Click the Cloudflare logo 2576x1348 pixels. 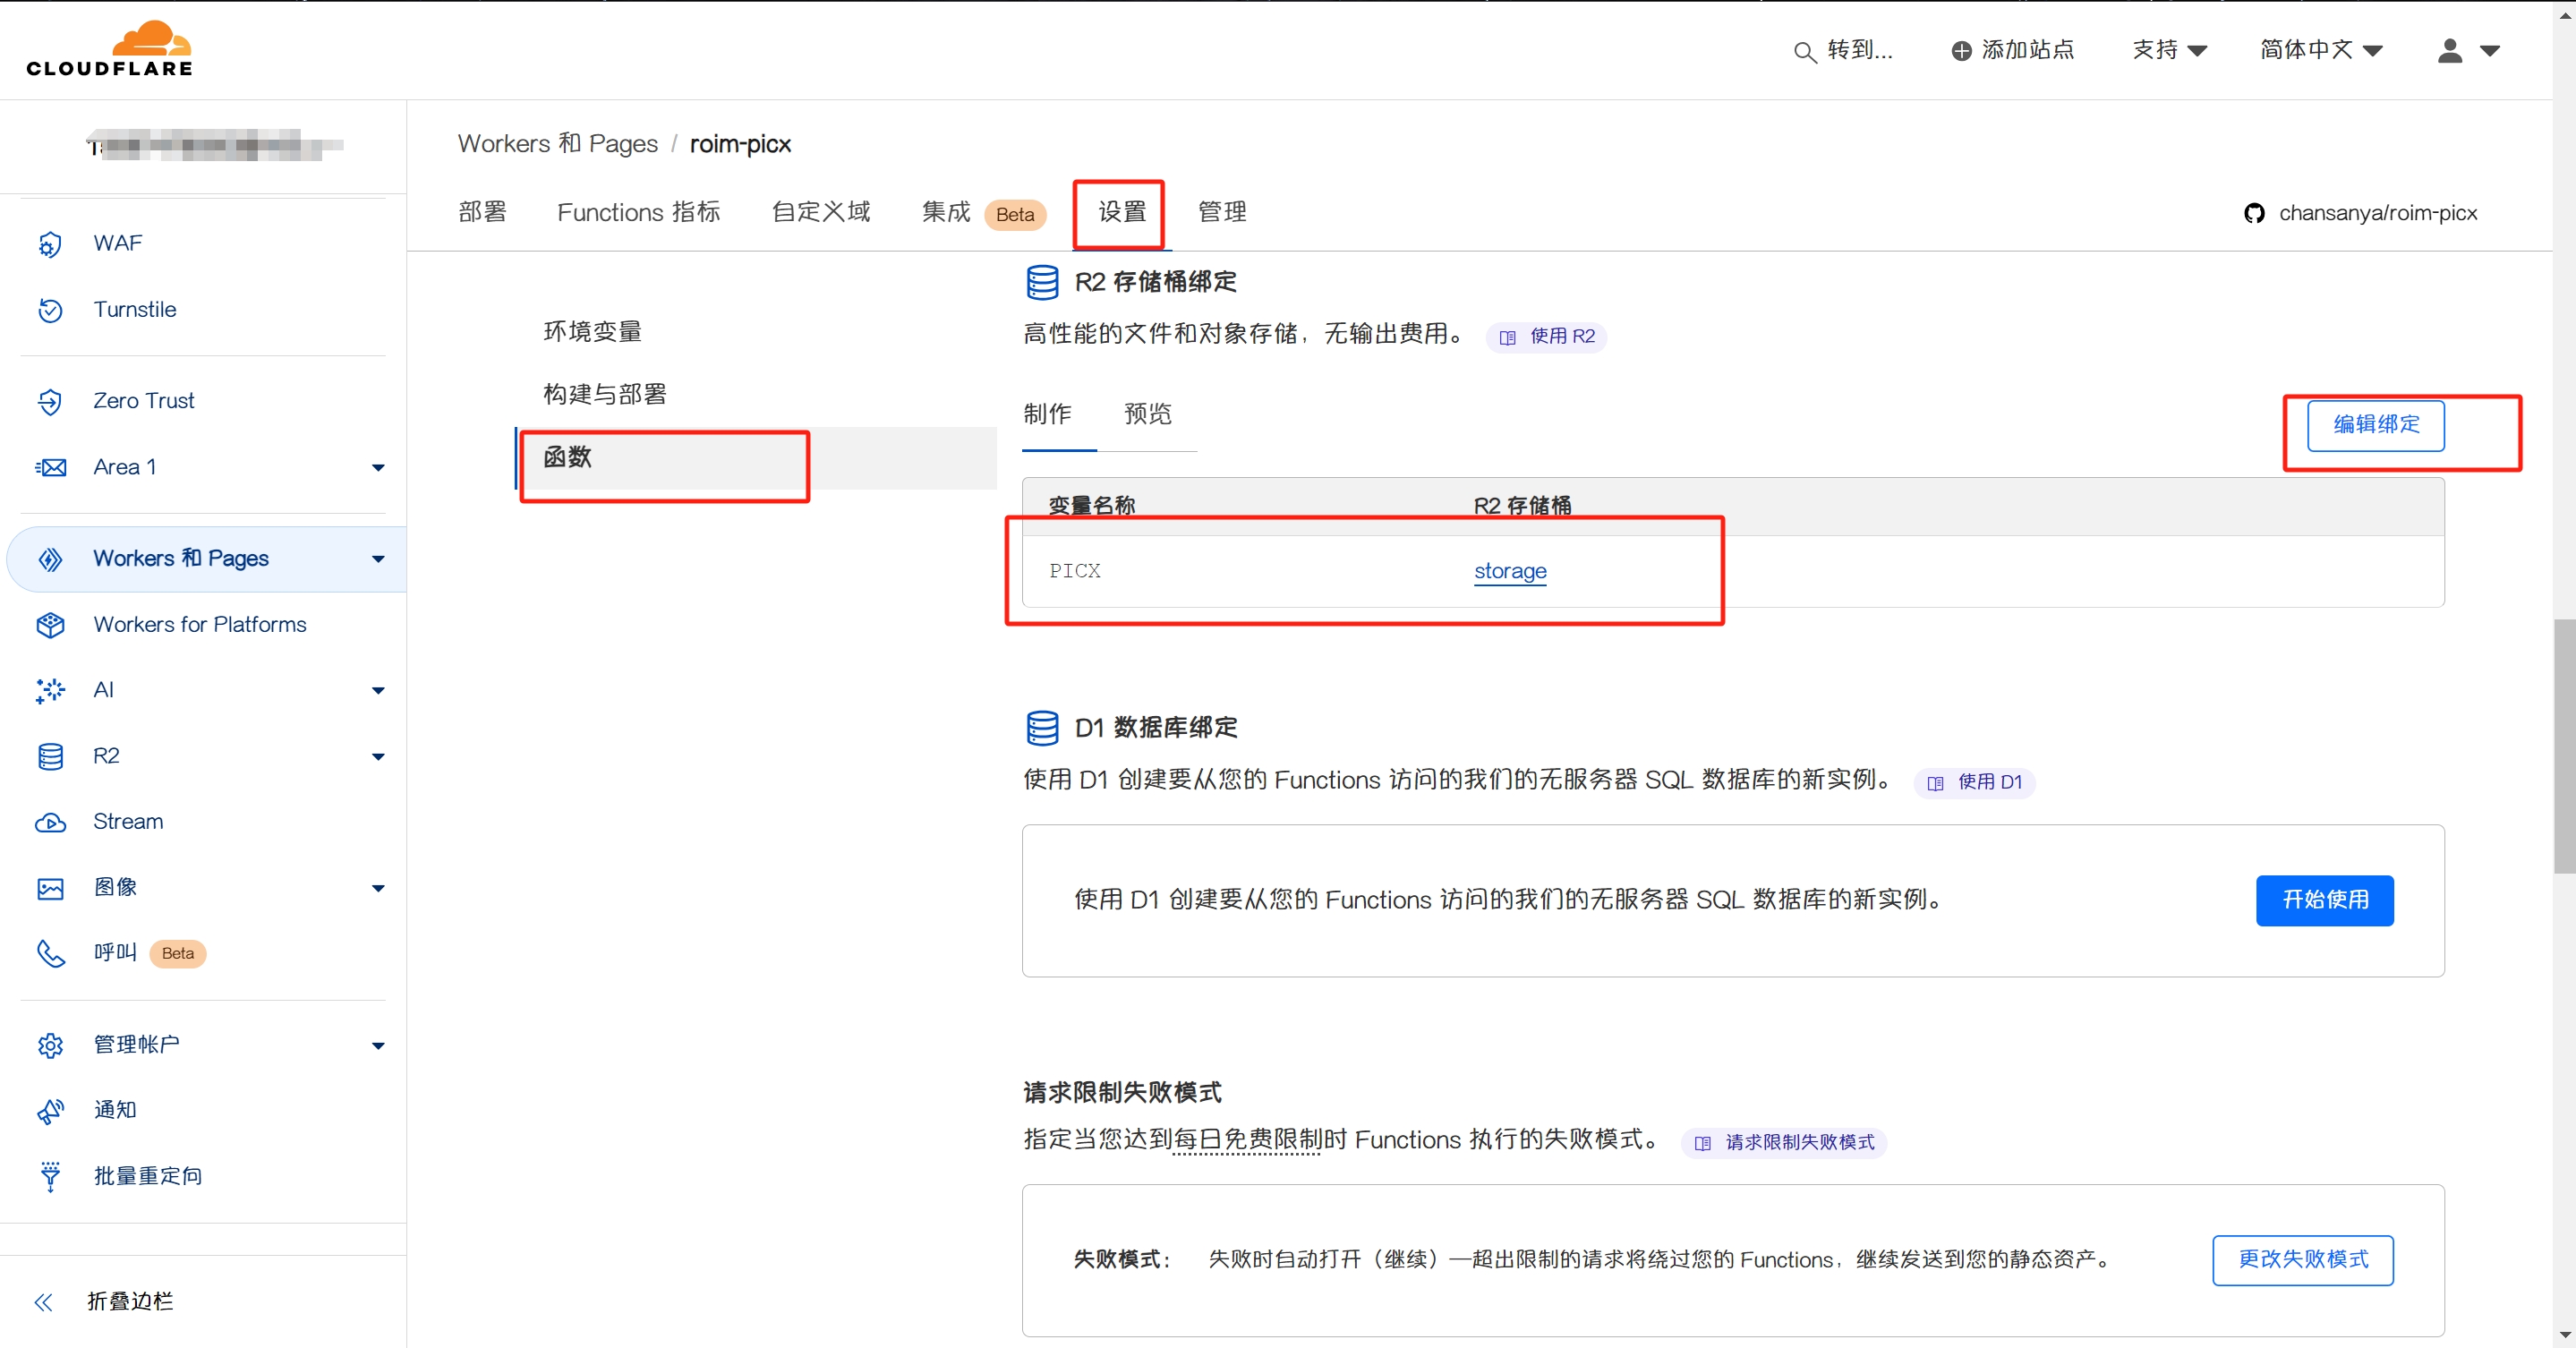click(109, 48)
